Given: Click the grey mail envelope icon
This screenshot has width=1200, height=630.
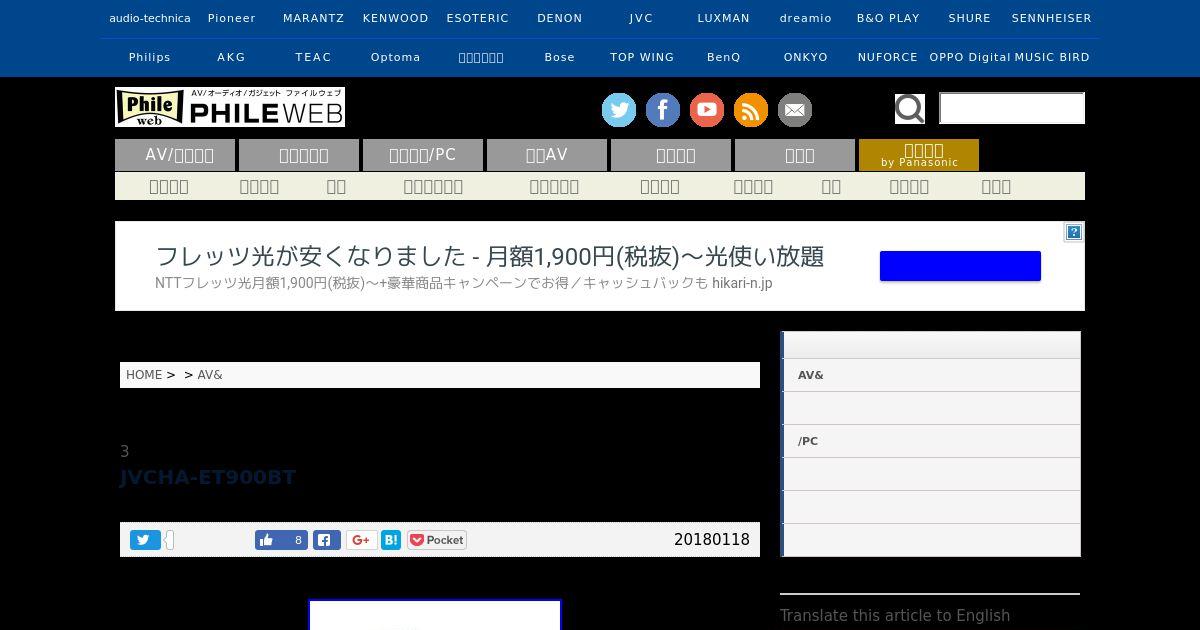Looking at the screenshot, I should tap(795, 110).
